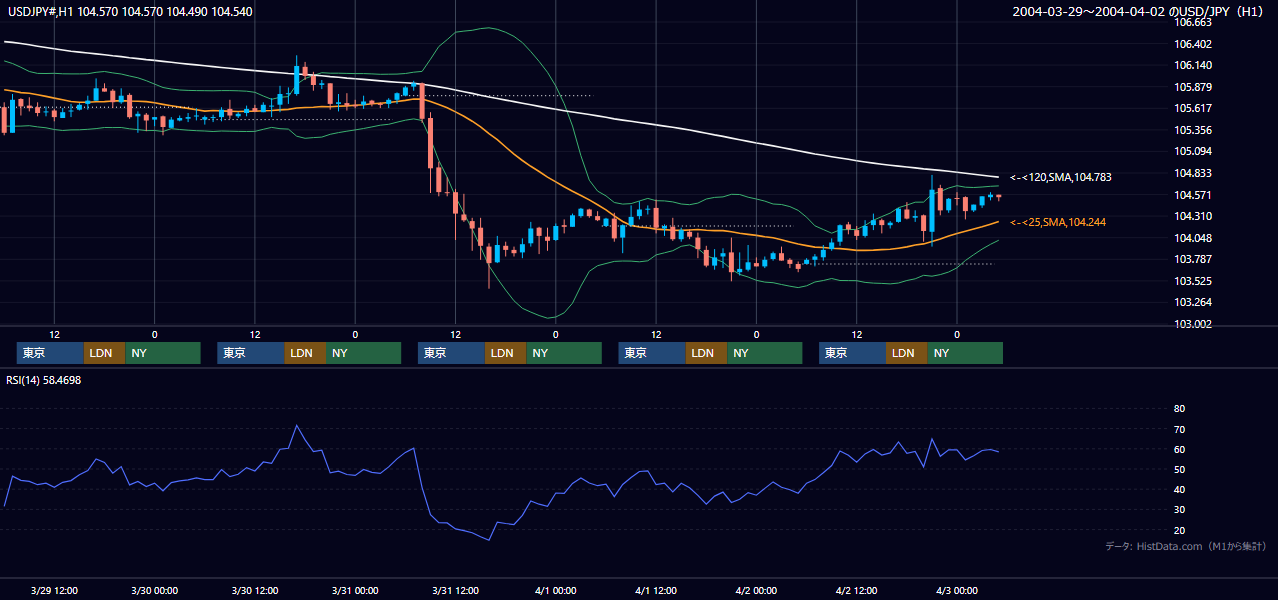Click the 106.140 price axis label
1278x600 pixels.
tap(1194, 65)
